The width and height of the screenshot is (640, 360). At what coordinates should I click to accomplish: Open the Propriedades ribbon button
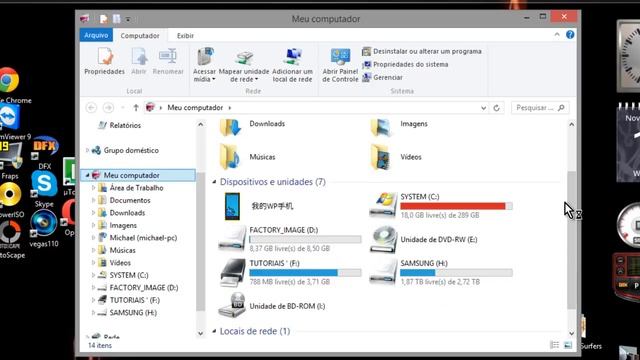pyautogui.click(x=104, y=61)
